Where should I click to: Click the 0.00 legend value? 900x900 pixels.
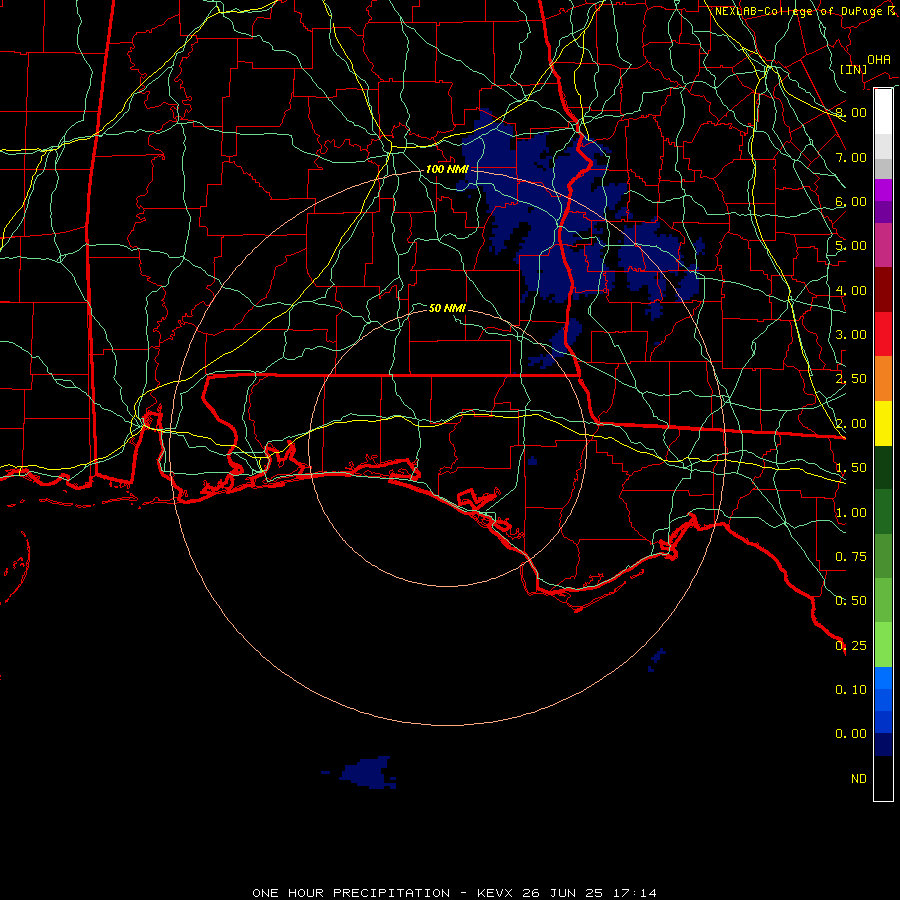[x=851, y=734]
